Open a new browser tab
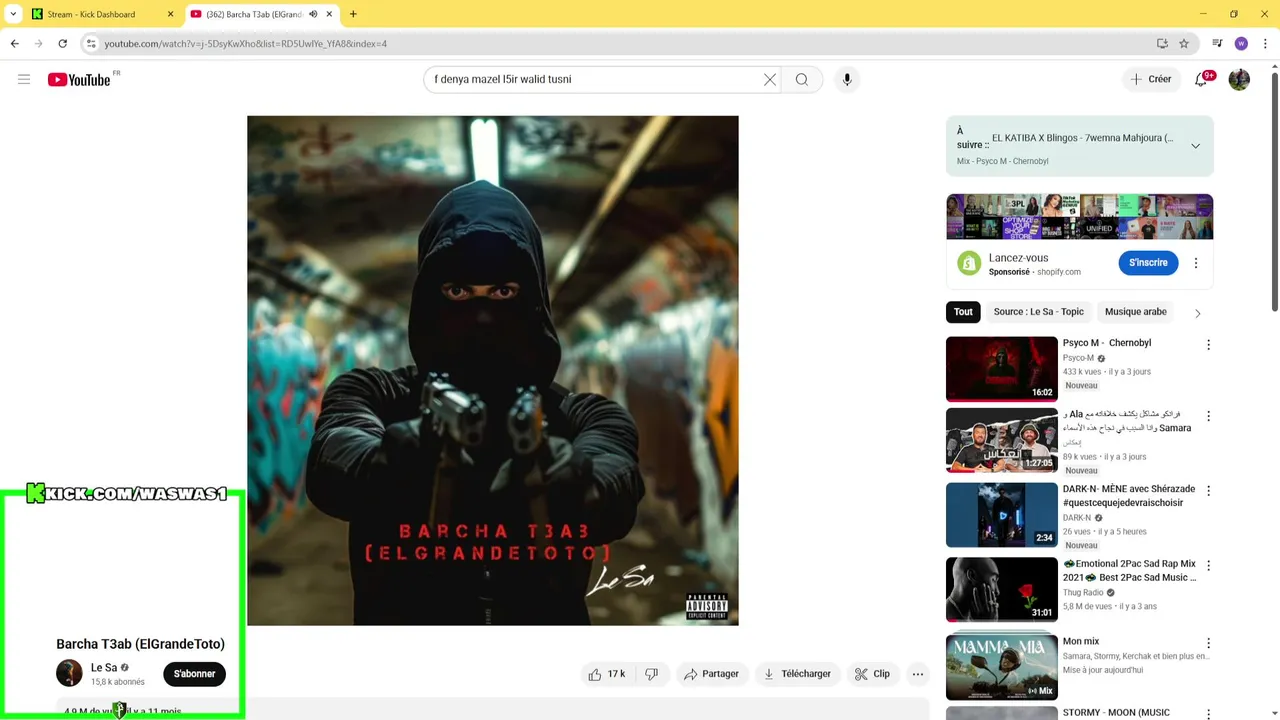This screenshot has height=720, width=1280. pos(353,14)
